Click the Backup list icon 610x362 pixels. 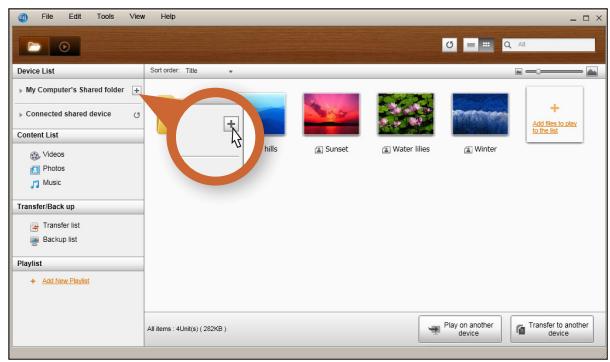click(x=35, y=241)
